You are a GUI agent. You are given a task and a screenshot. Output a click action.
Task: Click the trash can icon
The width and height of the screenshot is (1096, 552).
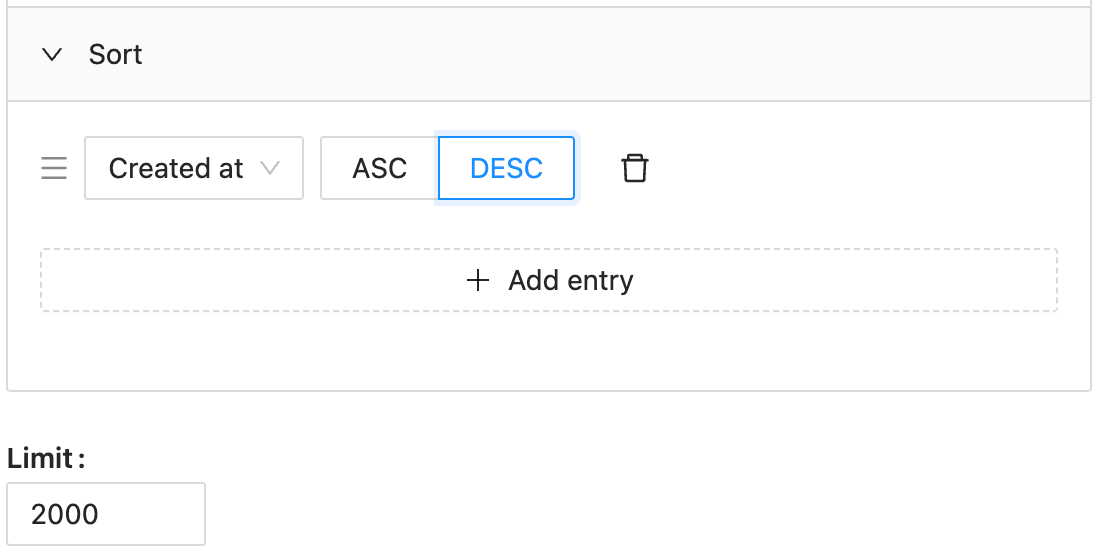click(635, 168)
